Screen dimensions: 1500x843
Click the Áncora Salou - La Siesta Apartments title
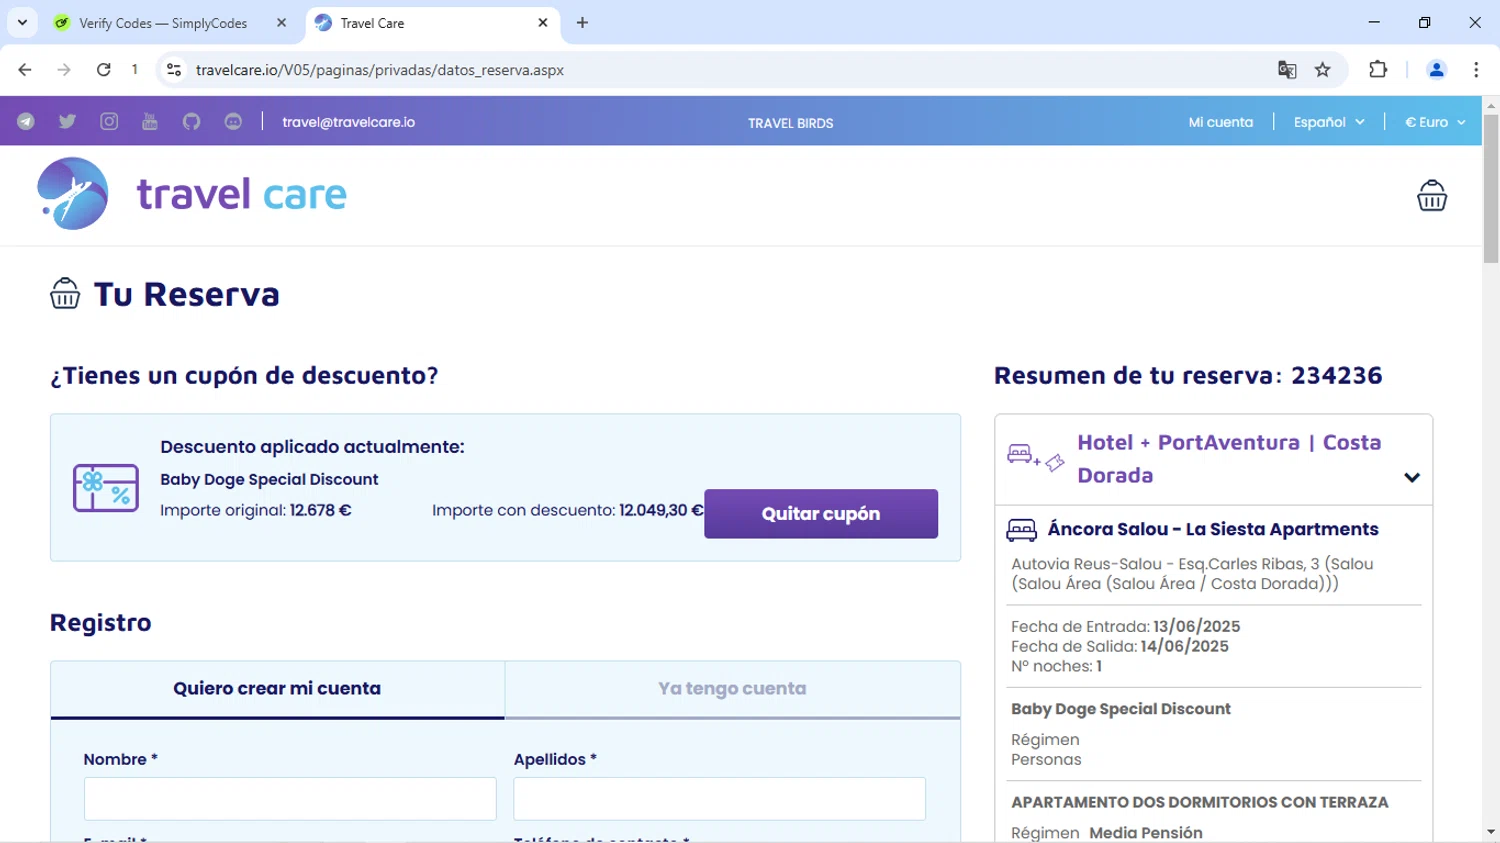point(1213,530)
